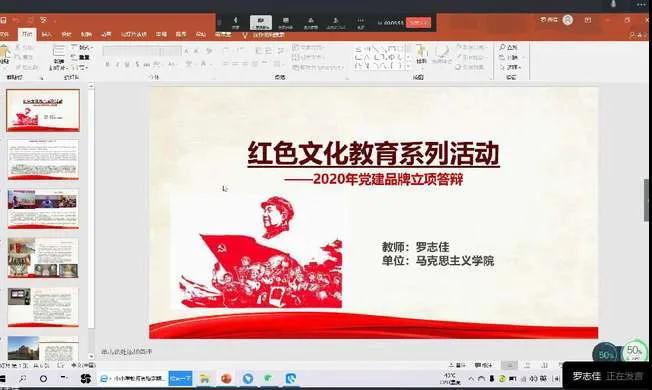Switch to the Home ribbon tab
Screen dimensions: 652x390
27,35
